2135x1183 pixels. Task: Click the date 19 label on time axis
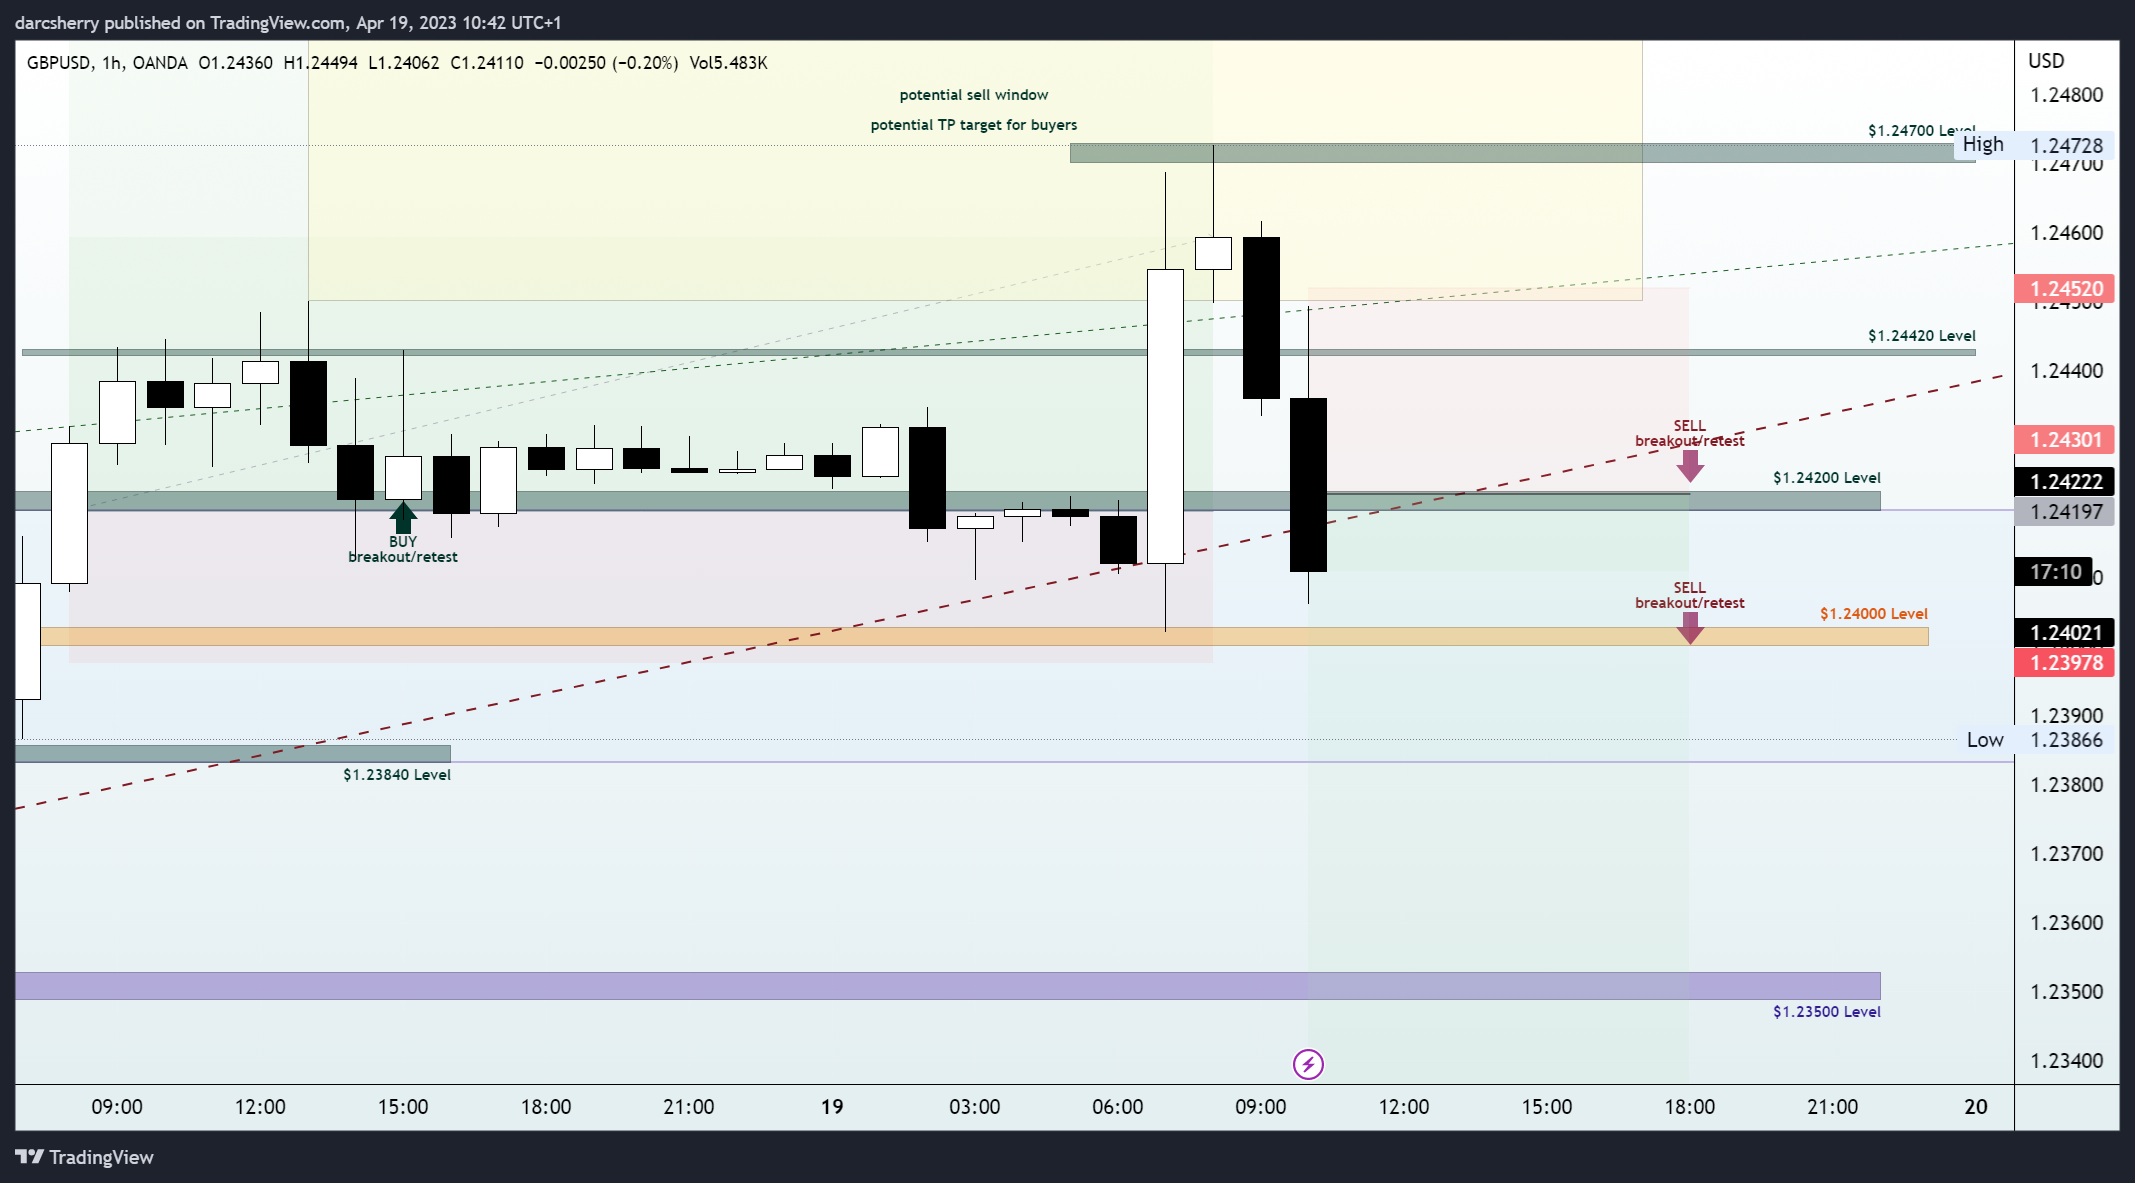[832, 1107]
